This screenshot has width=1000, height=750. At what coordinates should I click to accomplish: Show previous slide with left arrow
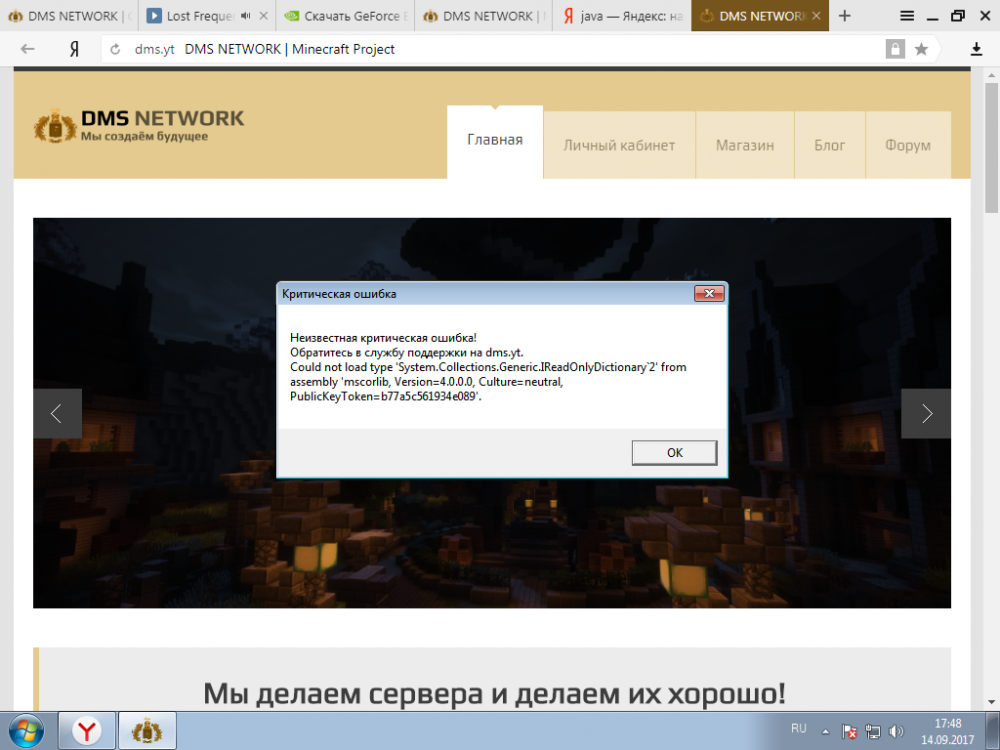pyautogui.click(x=57, y=413)
